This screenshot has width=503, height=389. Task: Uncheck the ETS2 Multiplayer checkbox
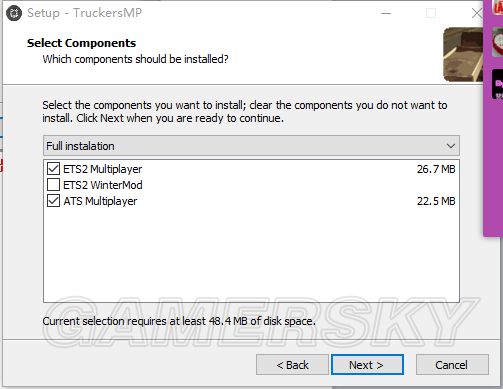(53, 169)
